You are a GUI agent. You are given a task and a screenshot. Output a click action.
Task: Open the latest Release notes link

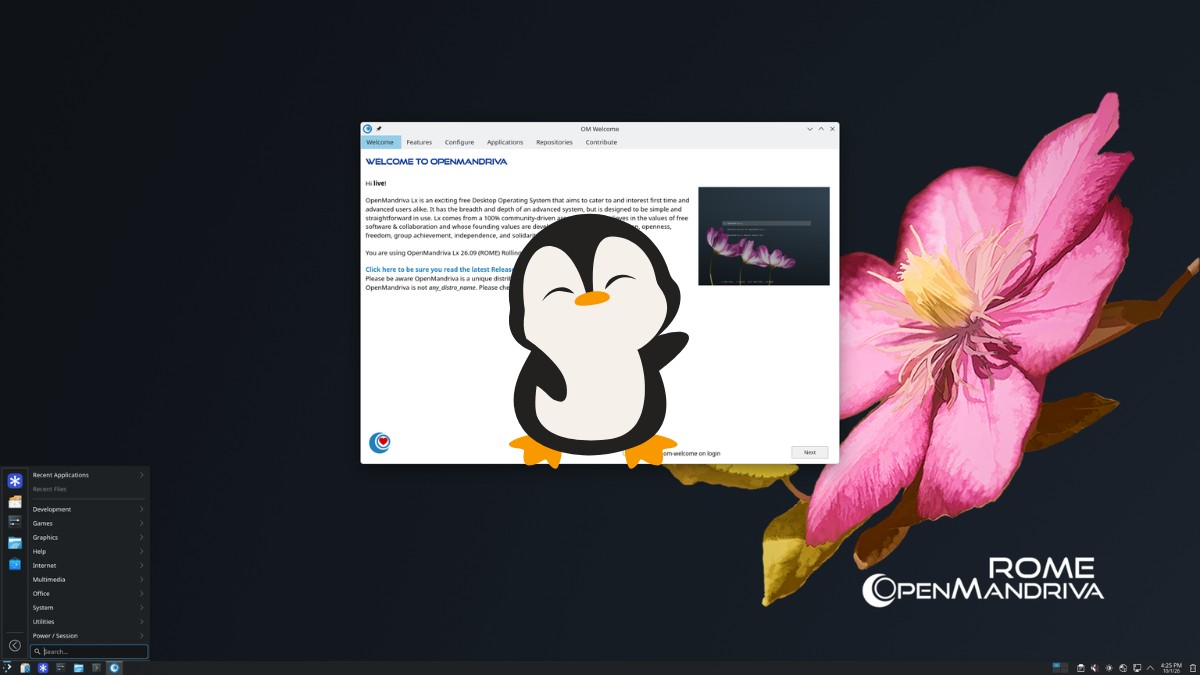tap(439, 269)
